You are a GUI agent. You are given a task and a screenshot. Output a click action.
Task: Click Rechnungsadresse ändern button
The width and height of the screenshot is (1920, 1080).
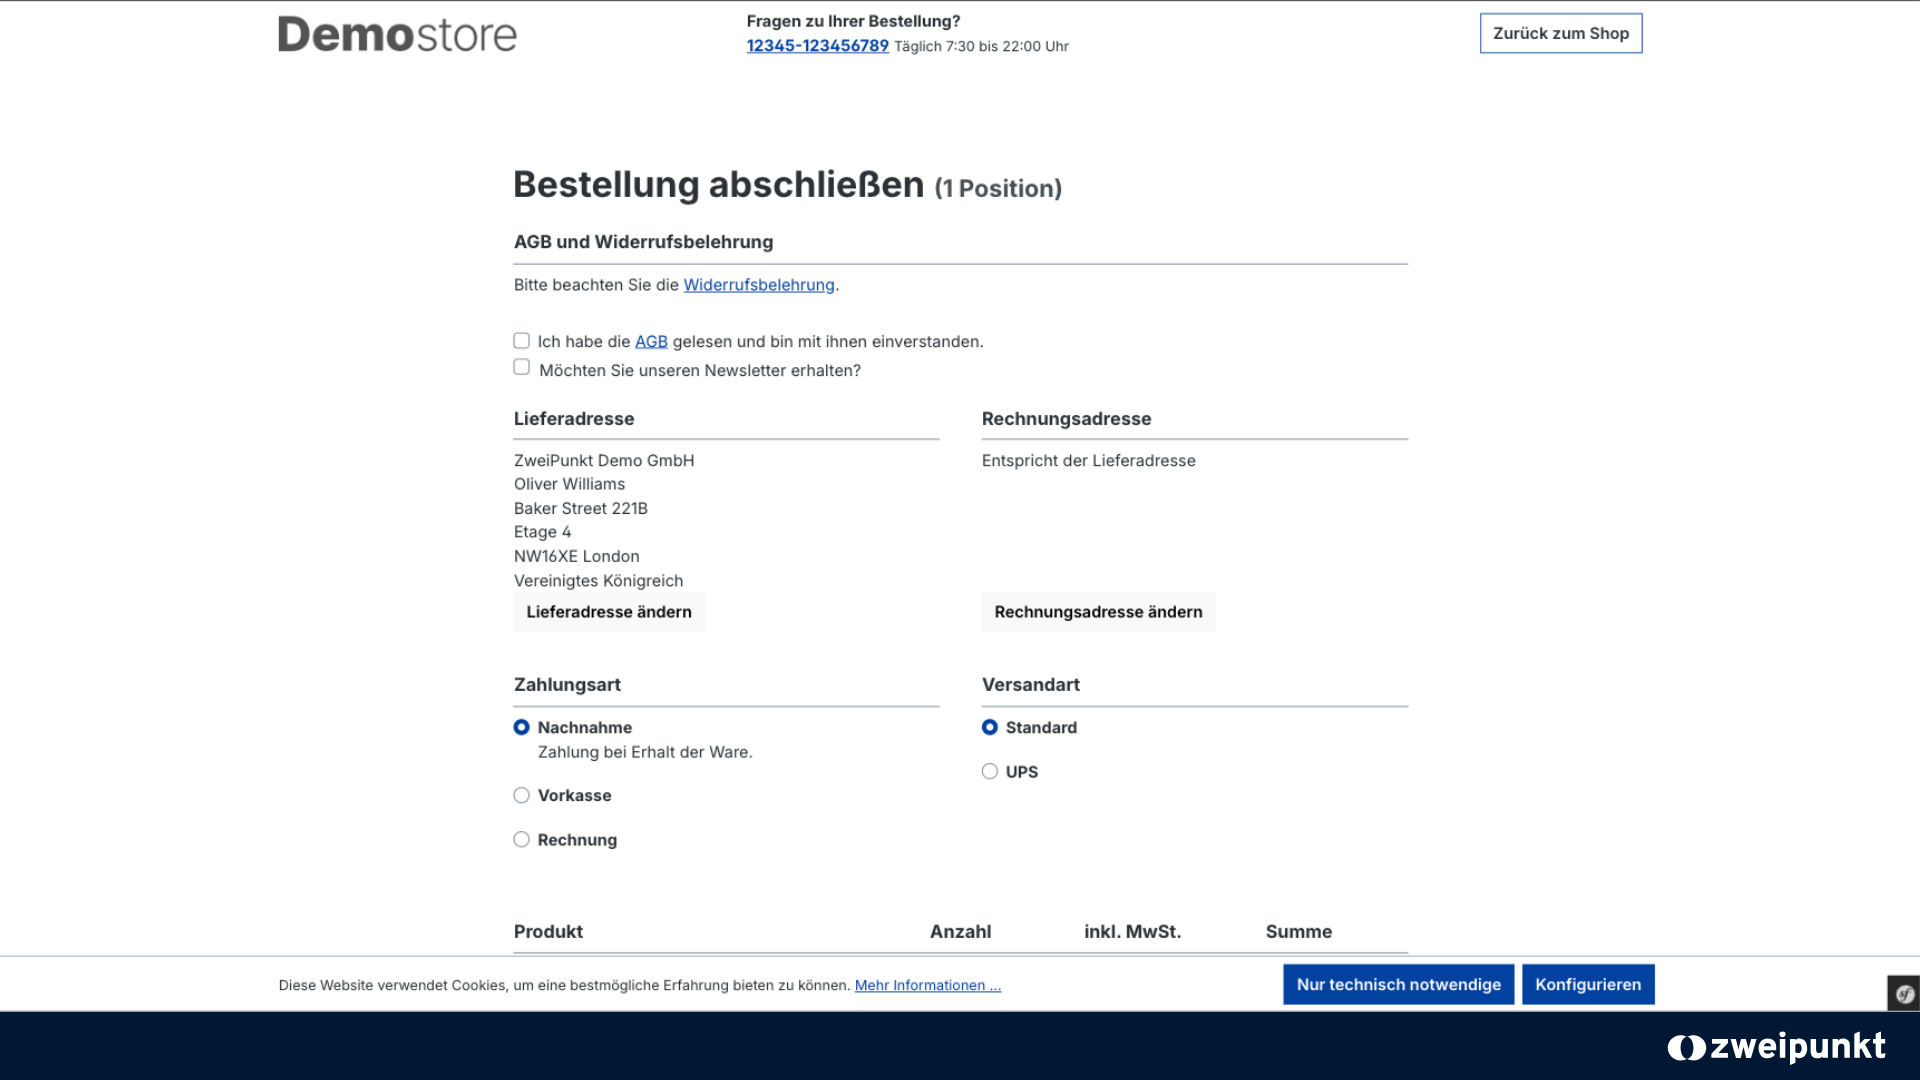1098,612
